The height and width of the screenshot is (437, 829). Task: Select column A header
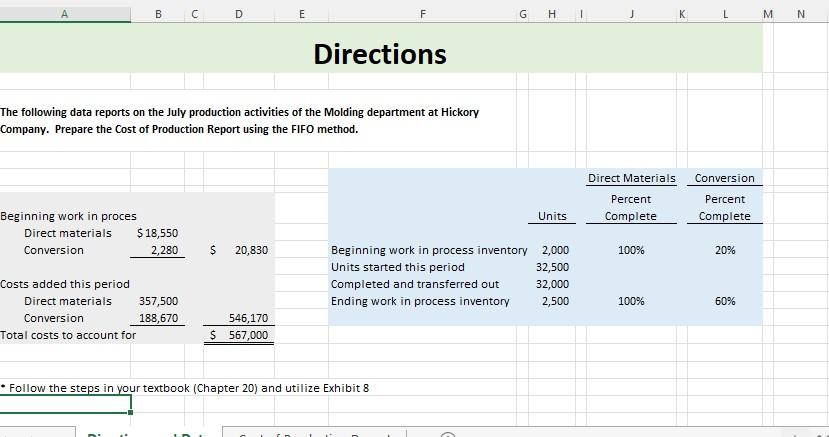[x=65, y=15]
